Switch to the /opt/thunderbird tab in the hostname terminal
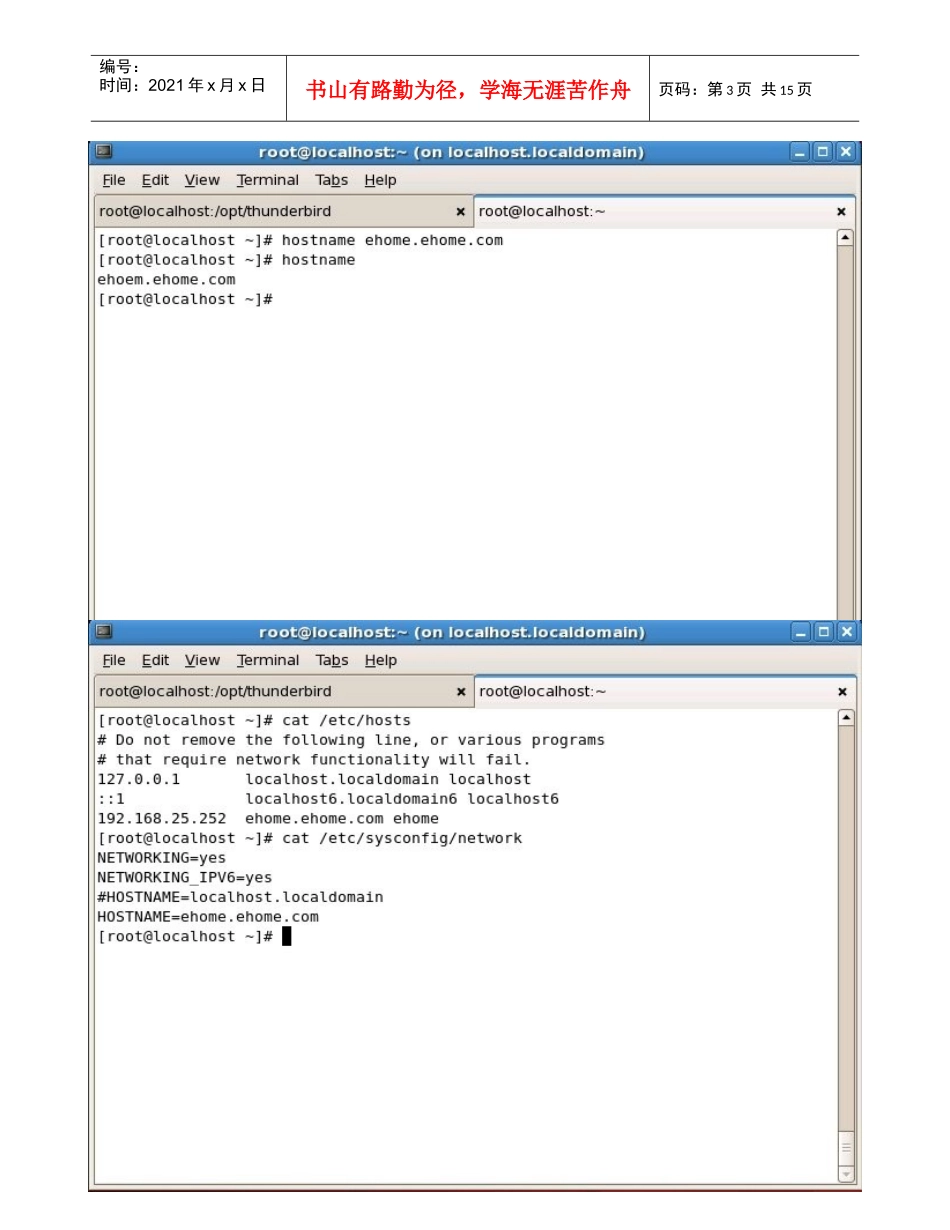This screenshot has height=1230, width=950. [283, 212]
